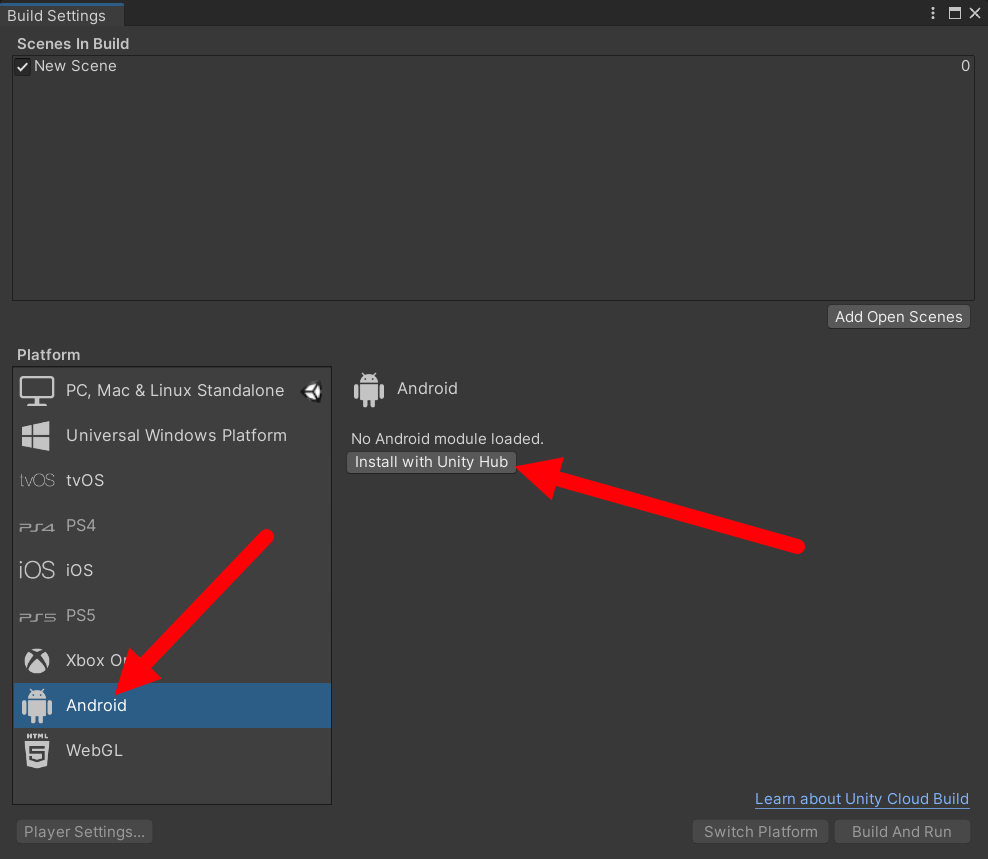Screen dimensions: 988x859
Task: Select the WebGL platform label
Action: [94, 751]
